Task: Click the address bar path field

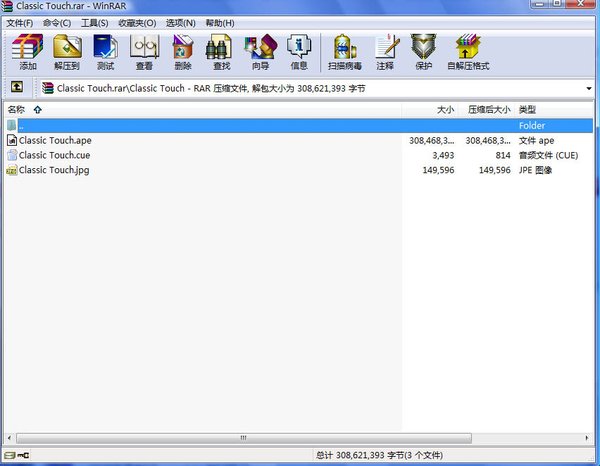Action: tap(316, 88)
